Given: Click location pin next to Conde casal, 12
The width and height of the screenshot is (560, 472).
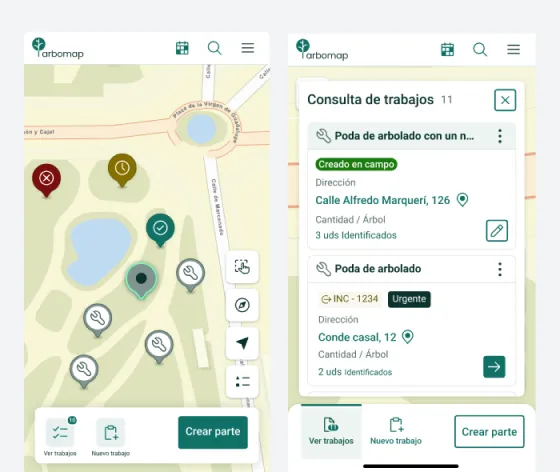Looking at the screenshot, I should 408,337.
